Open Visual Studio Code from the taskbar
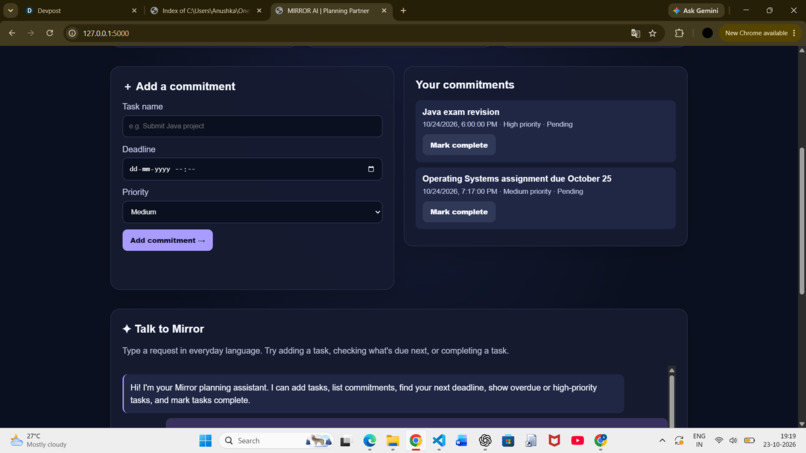The image size is (806, 453). click(x=439, y=441)
